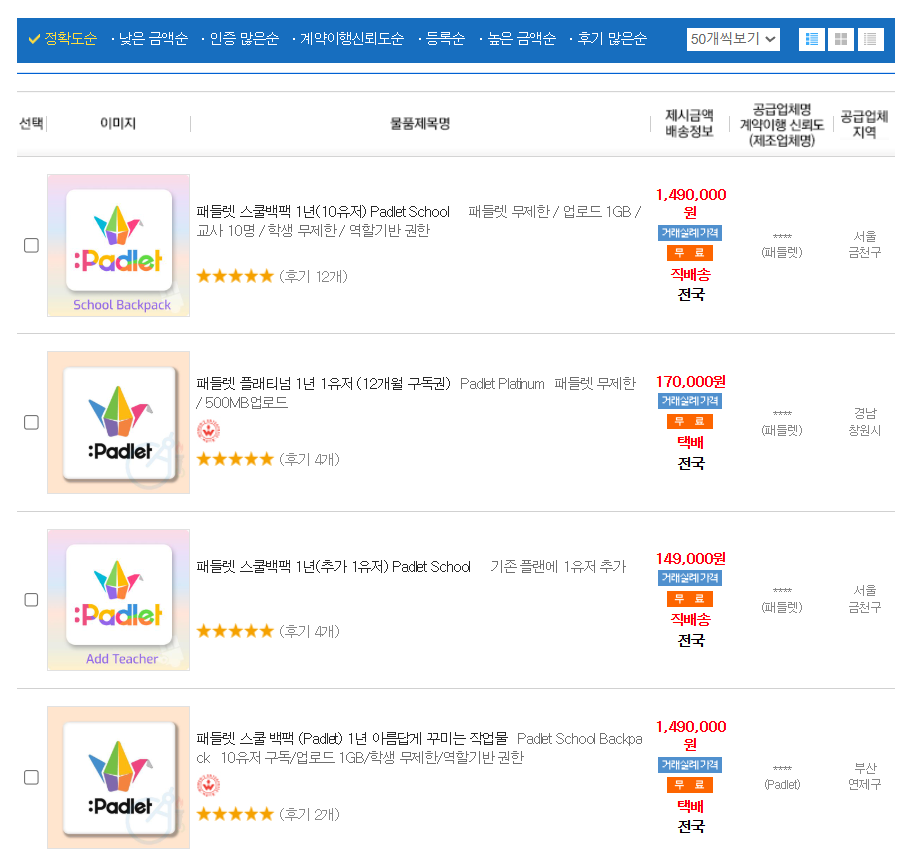Click 거래실례가격 badge on 149,000원 item
The width and height of the screenshot is (913, 862).
click(x=690, y=578)
